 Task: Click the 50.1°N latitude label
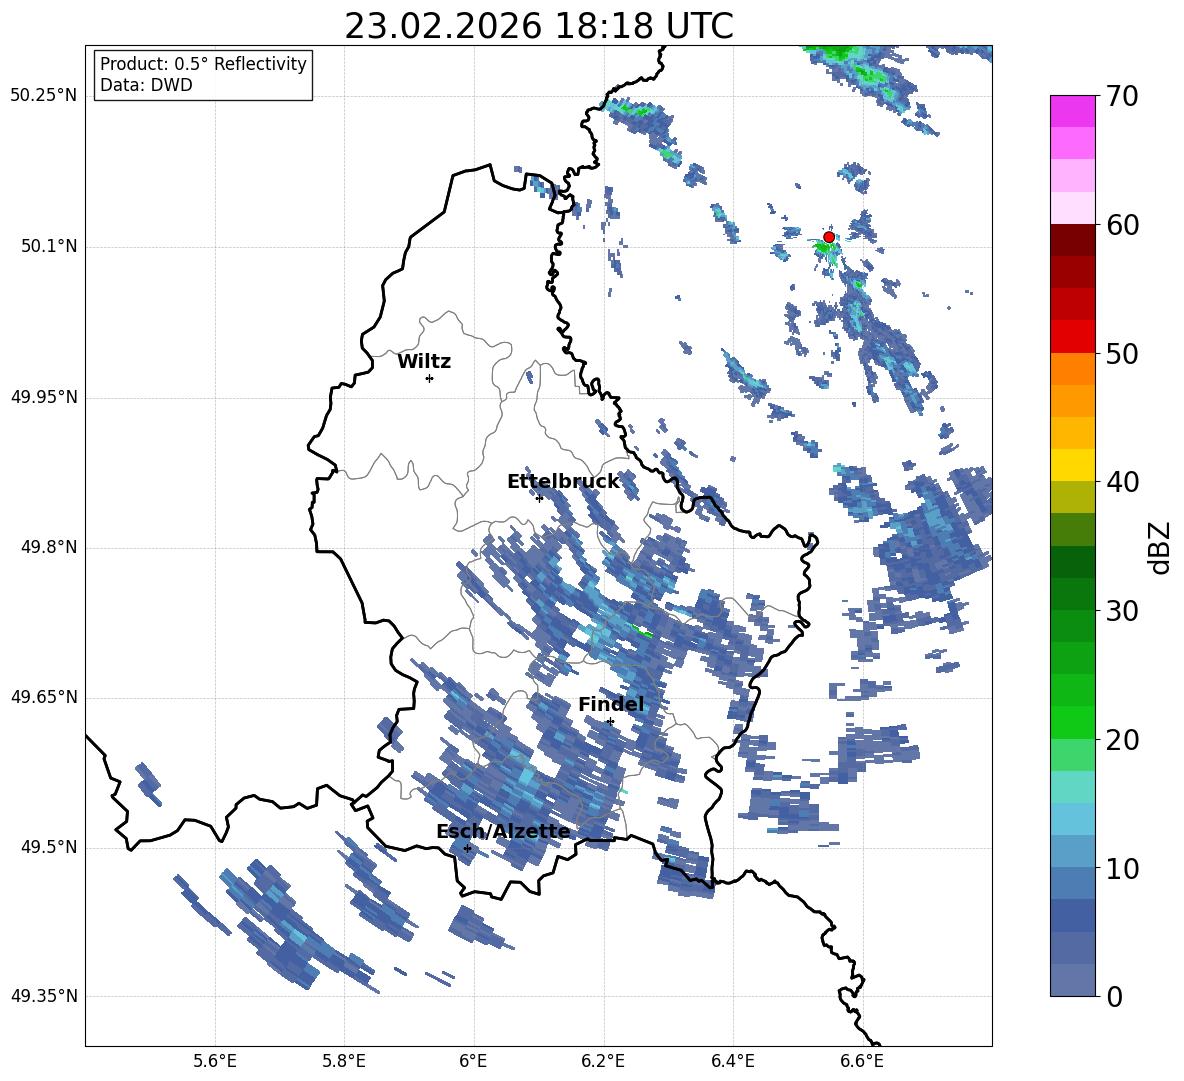point(50,247)
